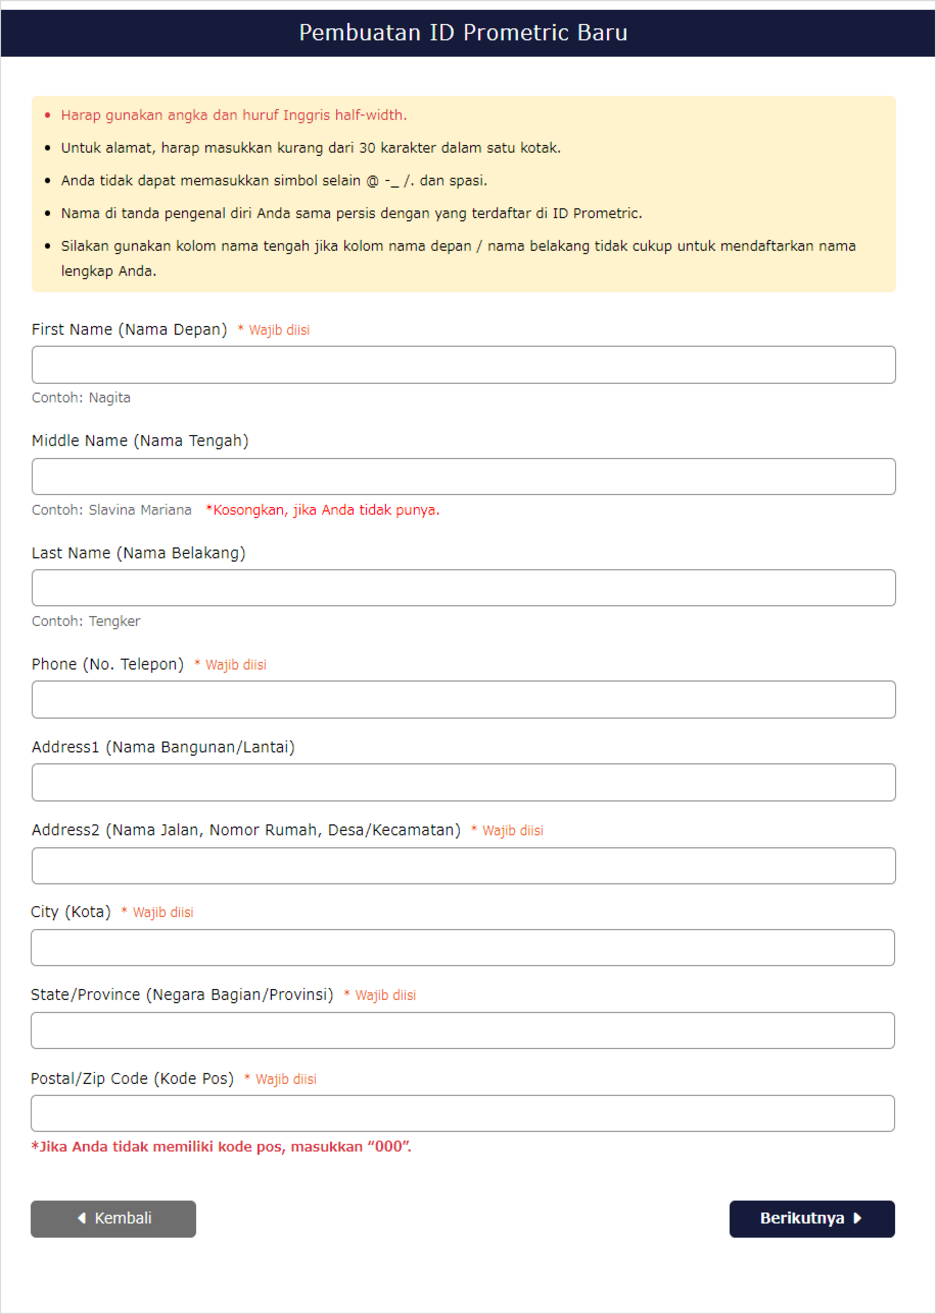Screen dimensions: 936x1314
Task: Click the Address2 street name input
Action: (x=463, y=866)
